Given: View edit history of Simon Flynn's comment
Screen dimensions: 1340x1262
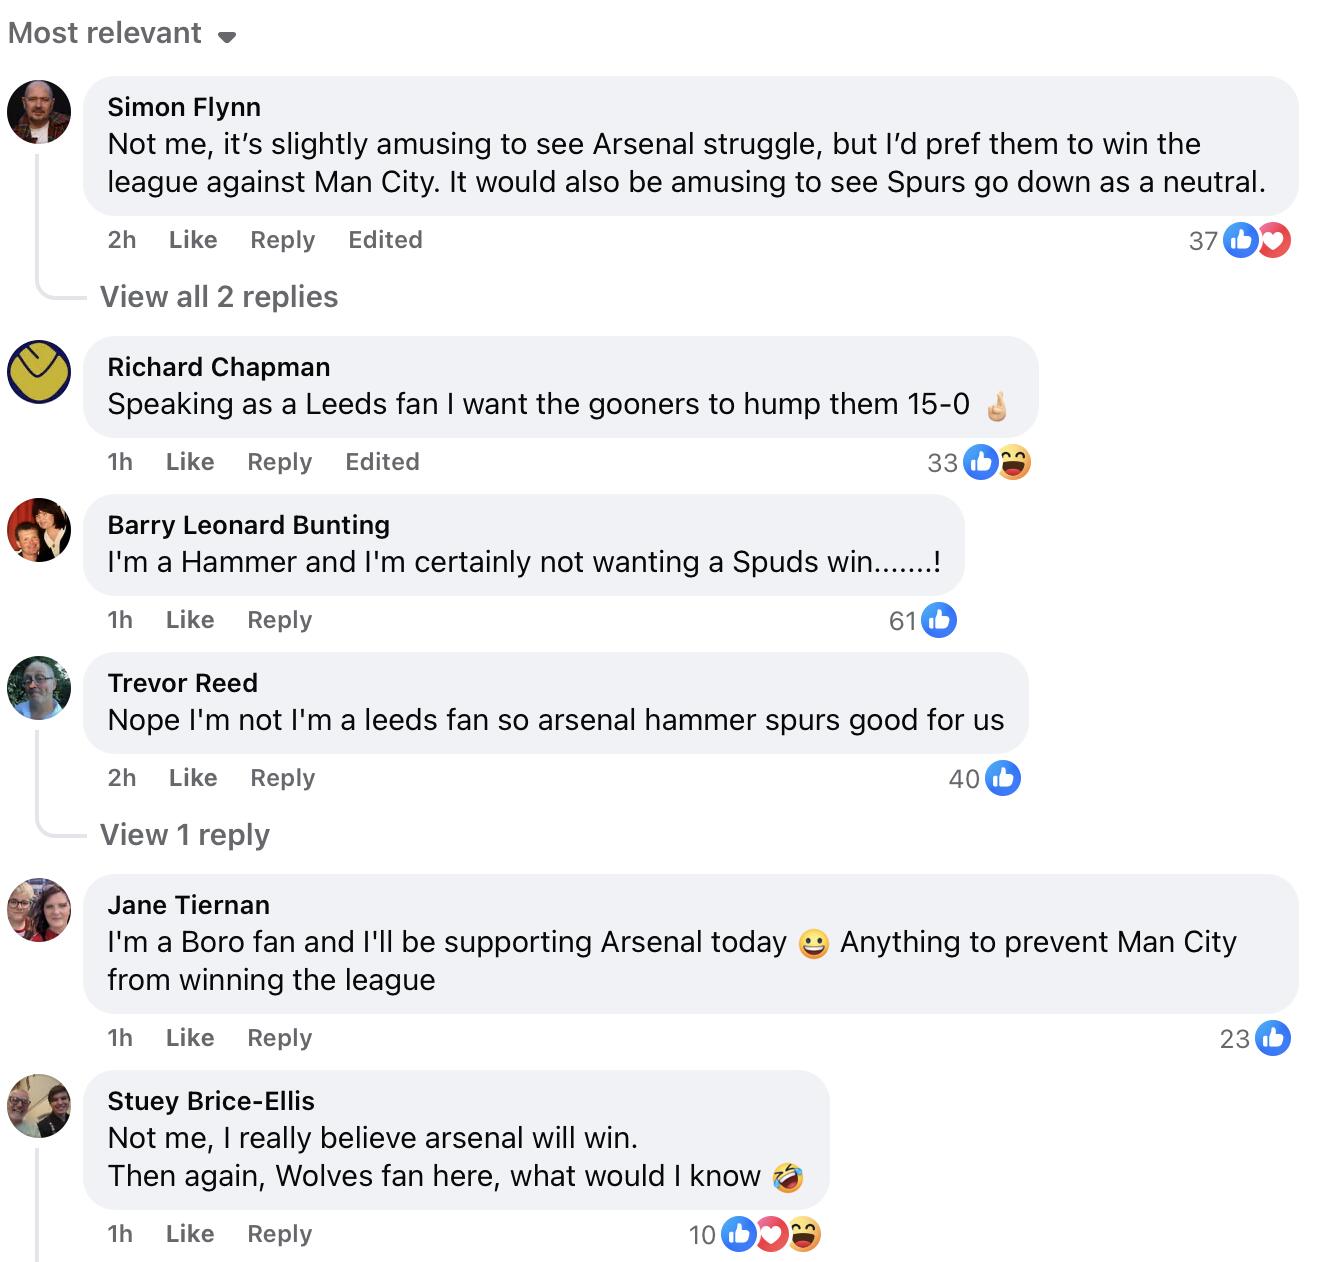Looking at the screenshot, I should pyautogui.click(x=385, y=240).
